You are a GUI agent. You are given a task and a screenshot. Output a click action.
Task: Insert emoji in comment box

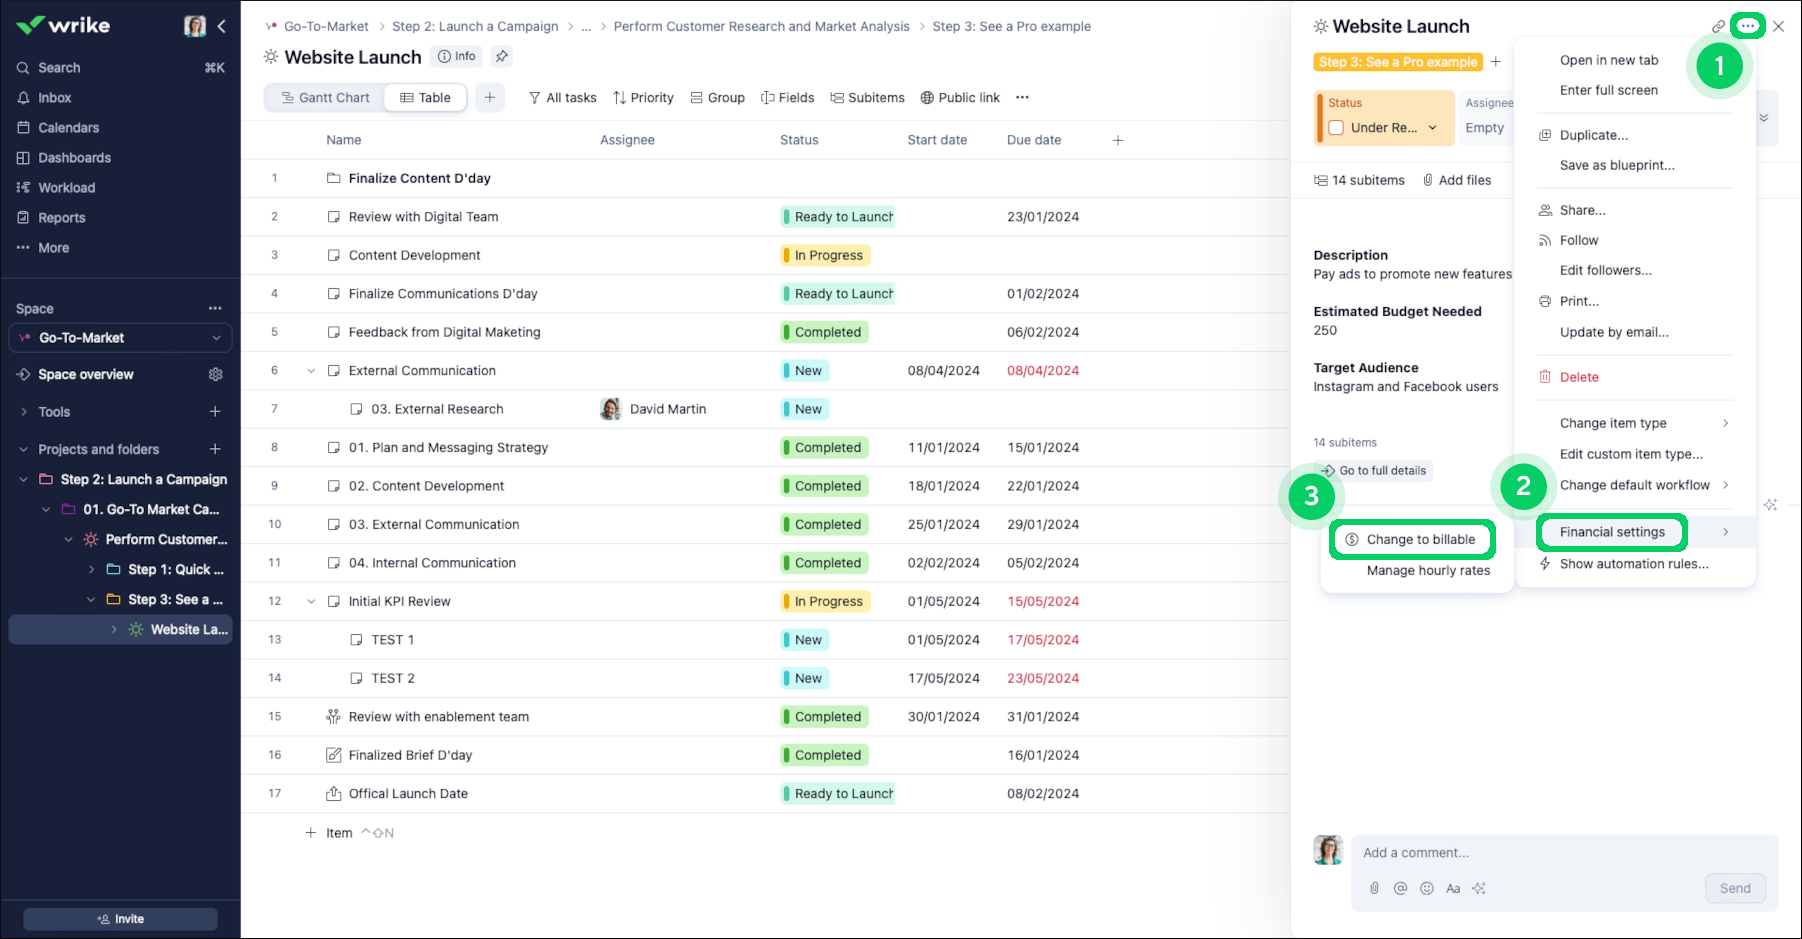(x=1427, y=888)
